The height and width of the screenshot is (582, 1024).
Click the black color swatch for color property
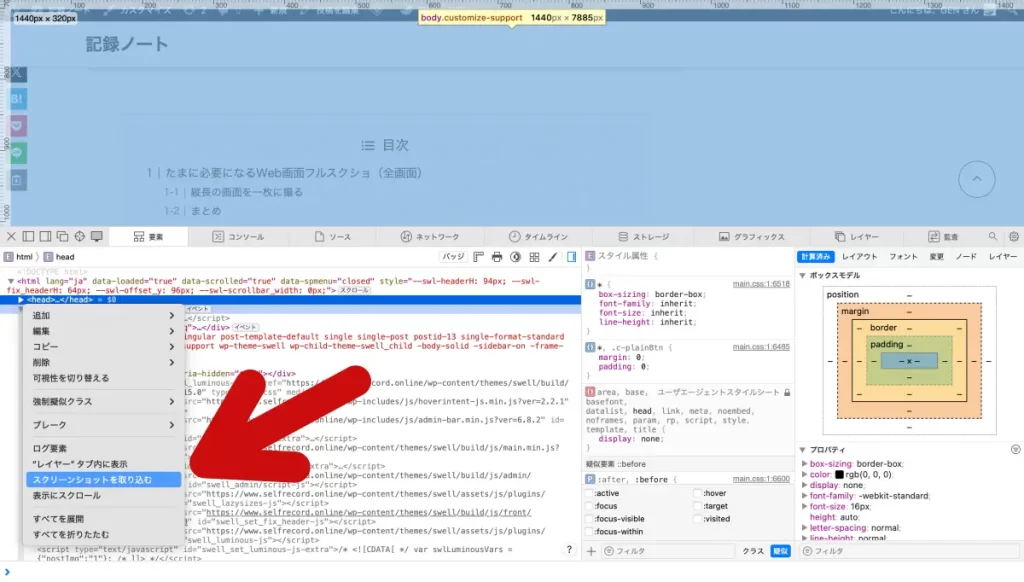click(840, 474)
